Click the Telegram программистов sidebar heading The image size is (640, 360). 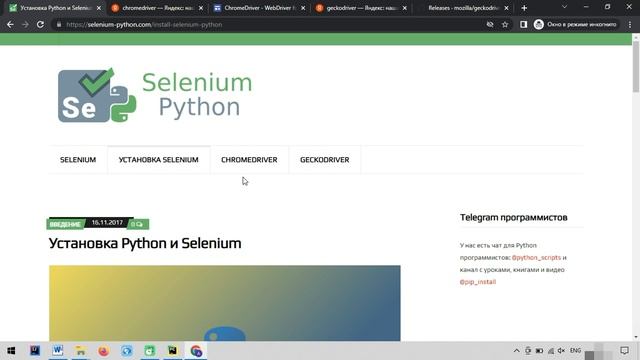tap(513, 218)
